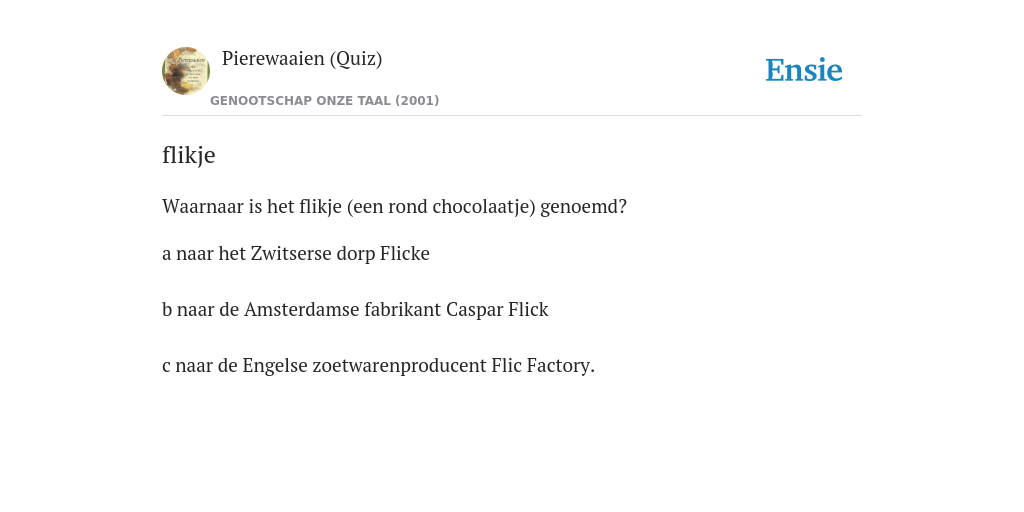1024x512 pixels.
Task: Open the Pierewaaien (Quiz) title link
Action: pyautogui.click(x=302, y=59)
